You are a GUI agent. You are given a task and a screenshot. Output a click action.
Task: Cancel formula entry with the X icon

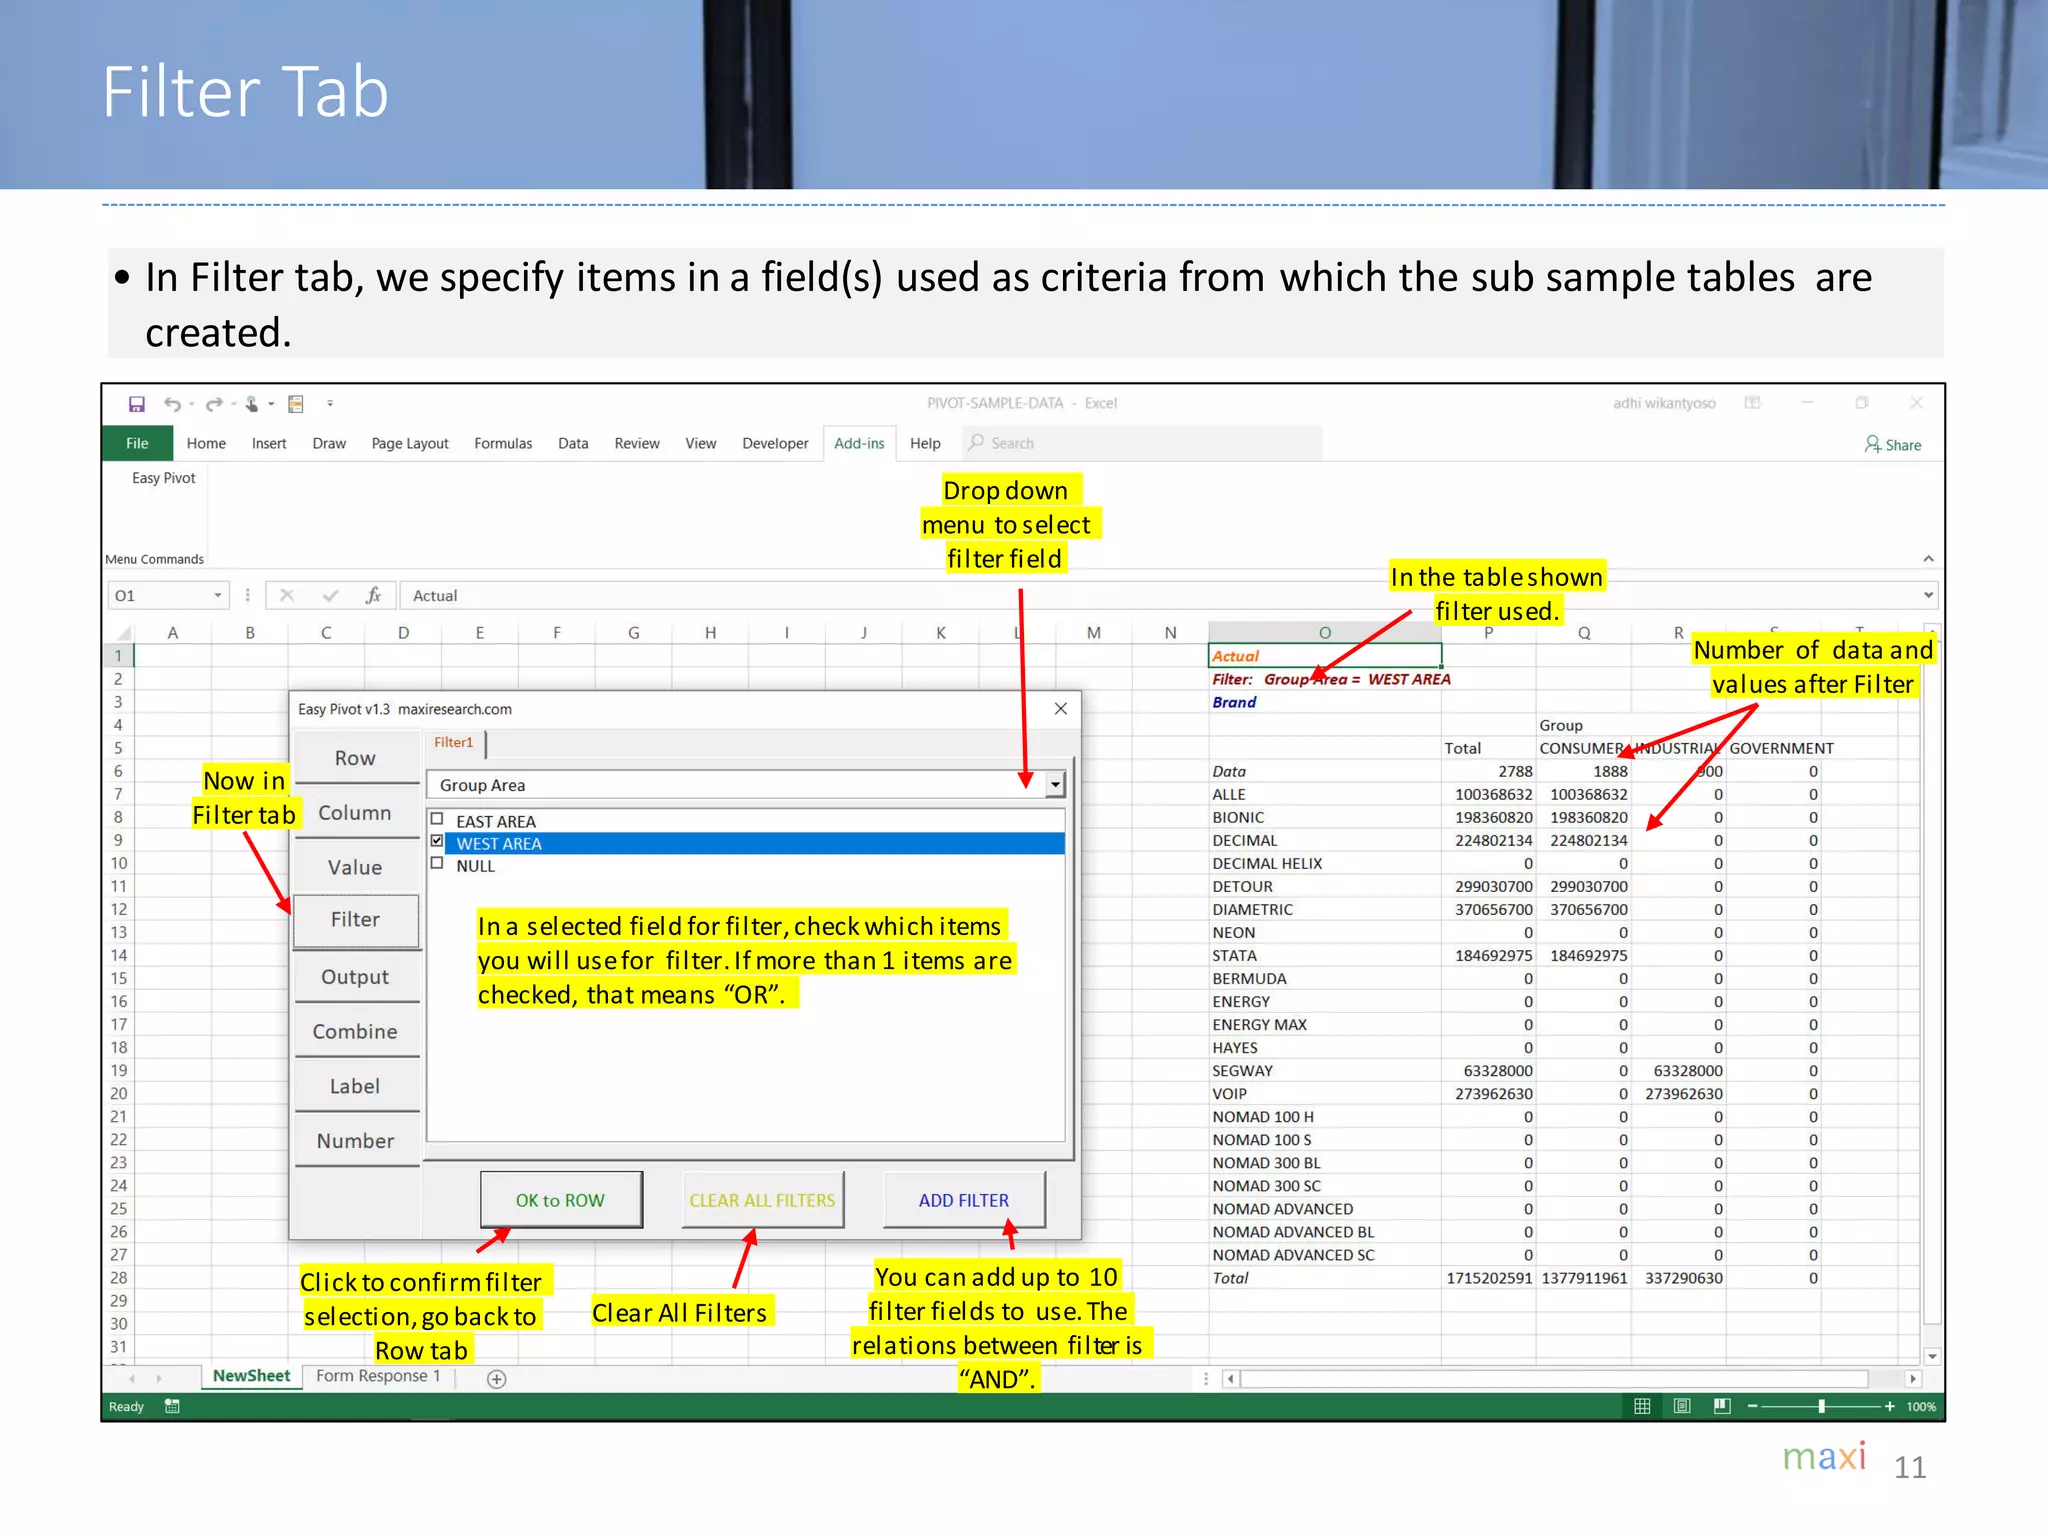click(287, 595)
